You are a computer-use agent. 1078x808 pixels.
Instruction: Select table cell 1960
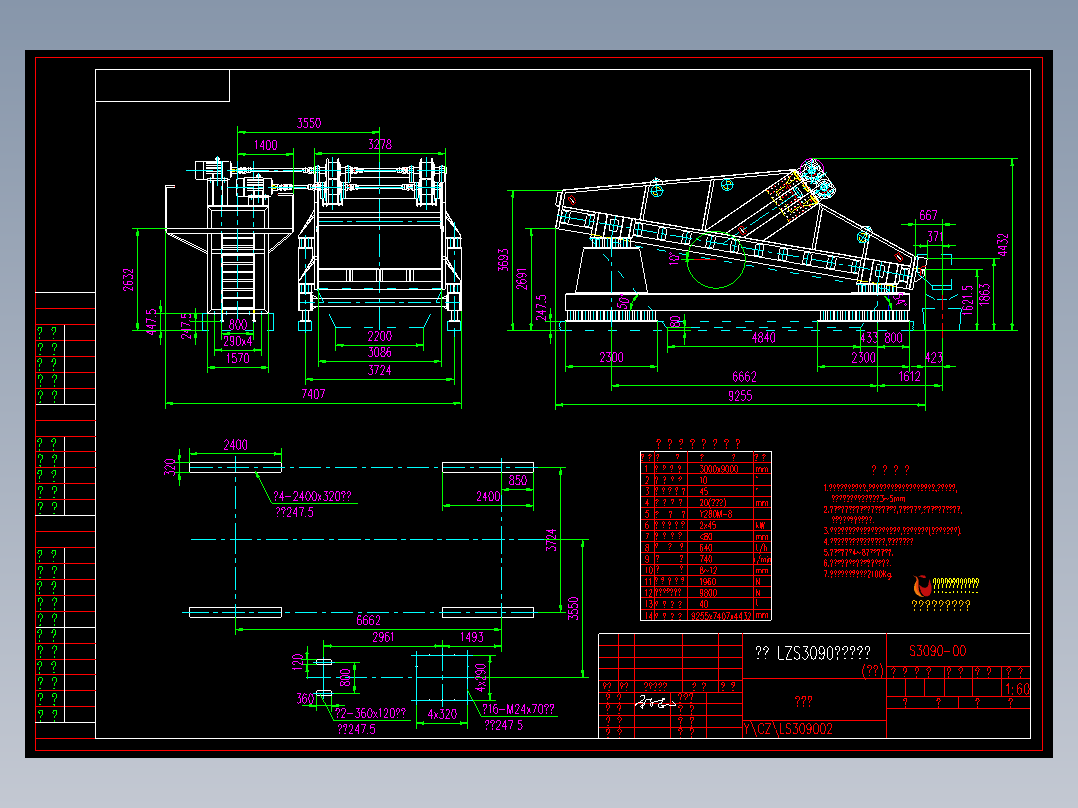coord(707,582)
